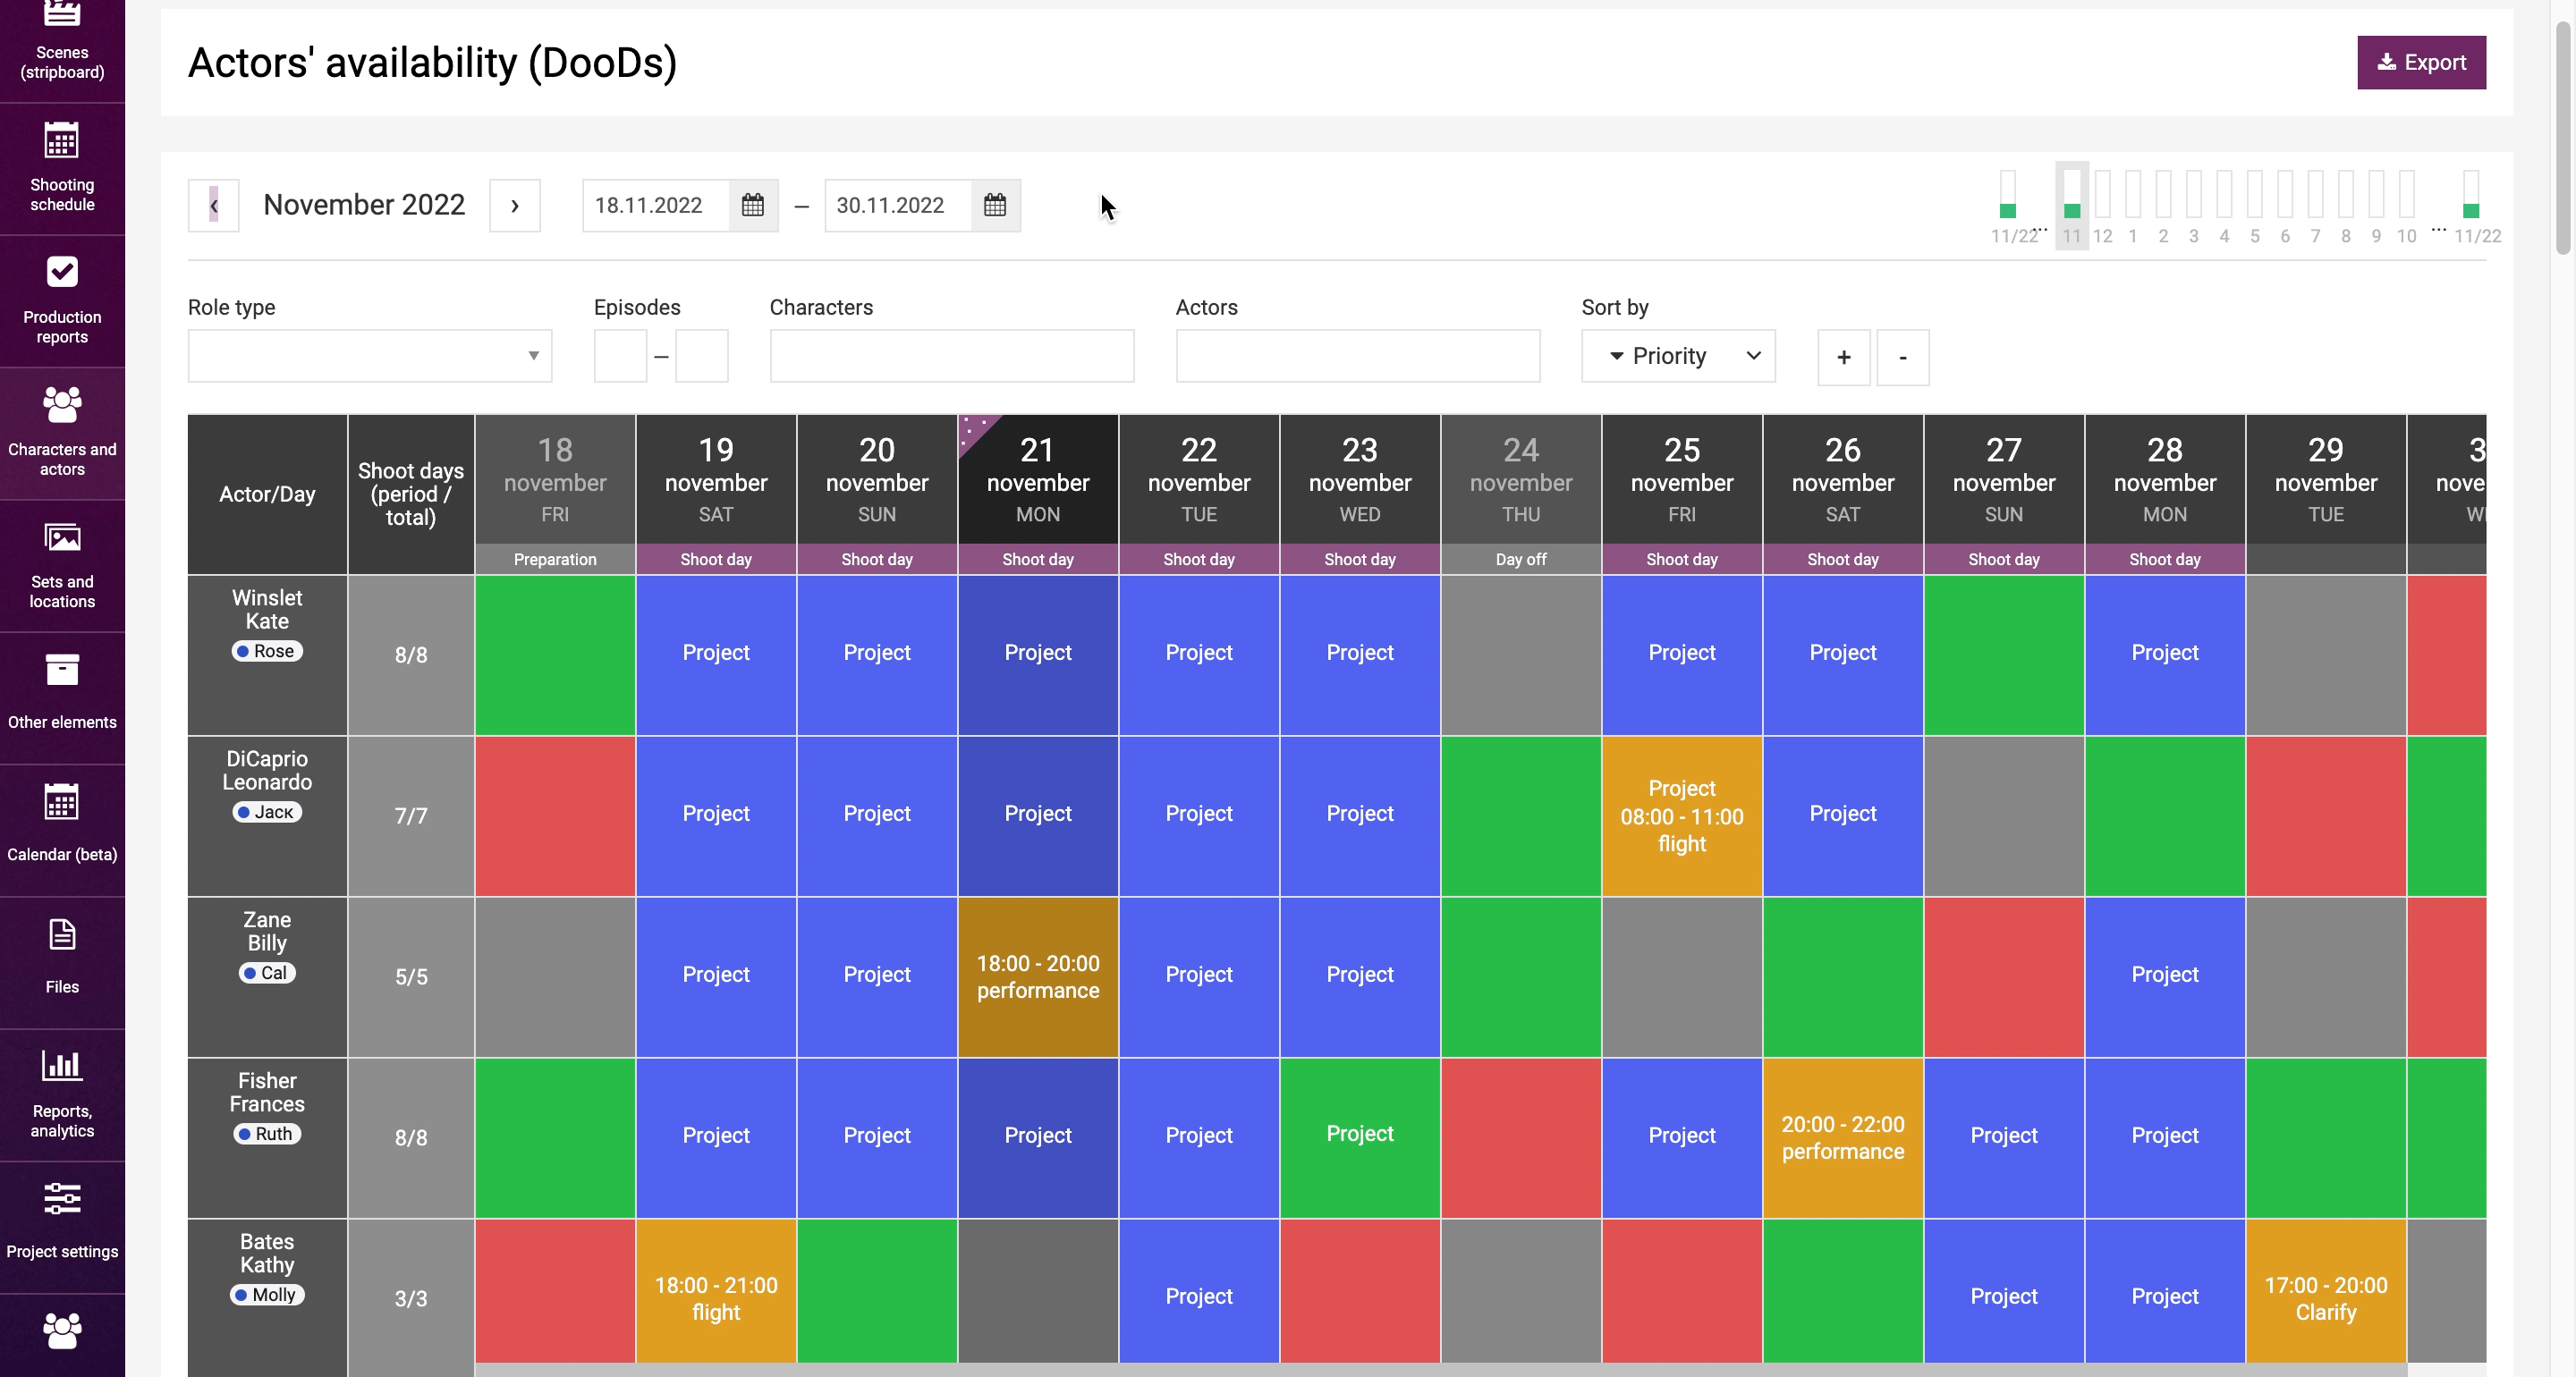Open Production reports checkmark icon
The height and width of the screenshot is (1377, 2576).
(62, 272)
